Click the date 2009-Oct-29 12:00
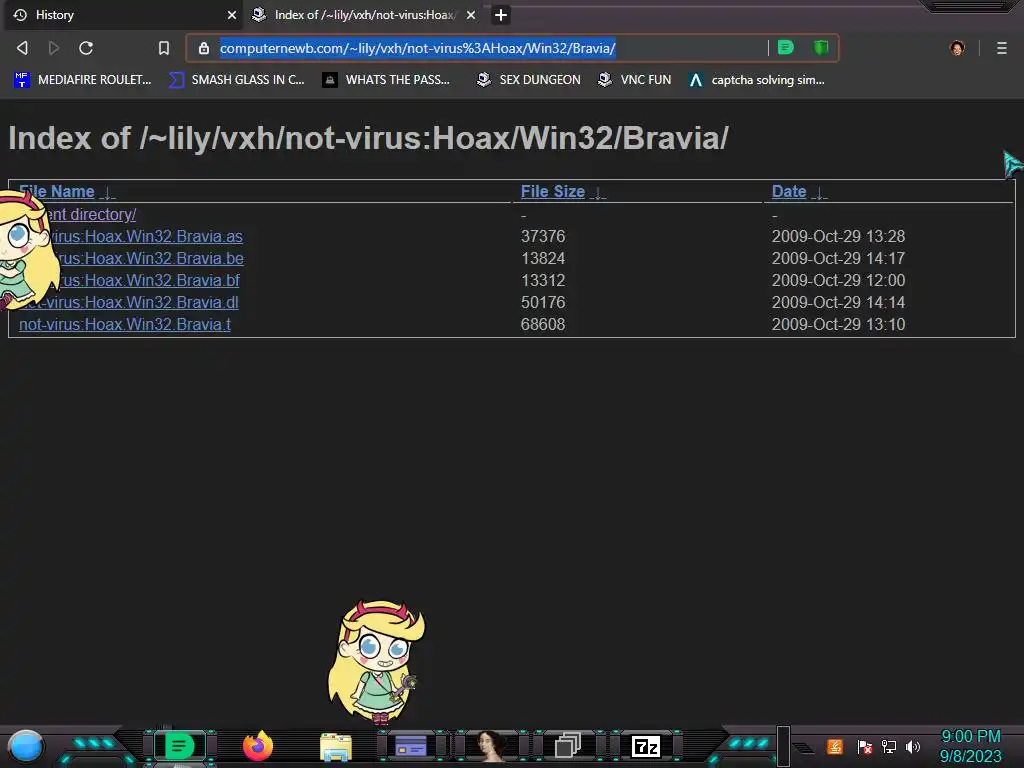 [839, 280]
